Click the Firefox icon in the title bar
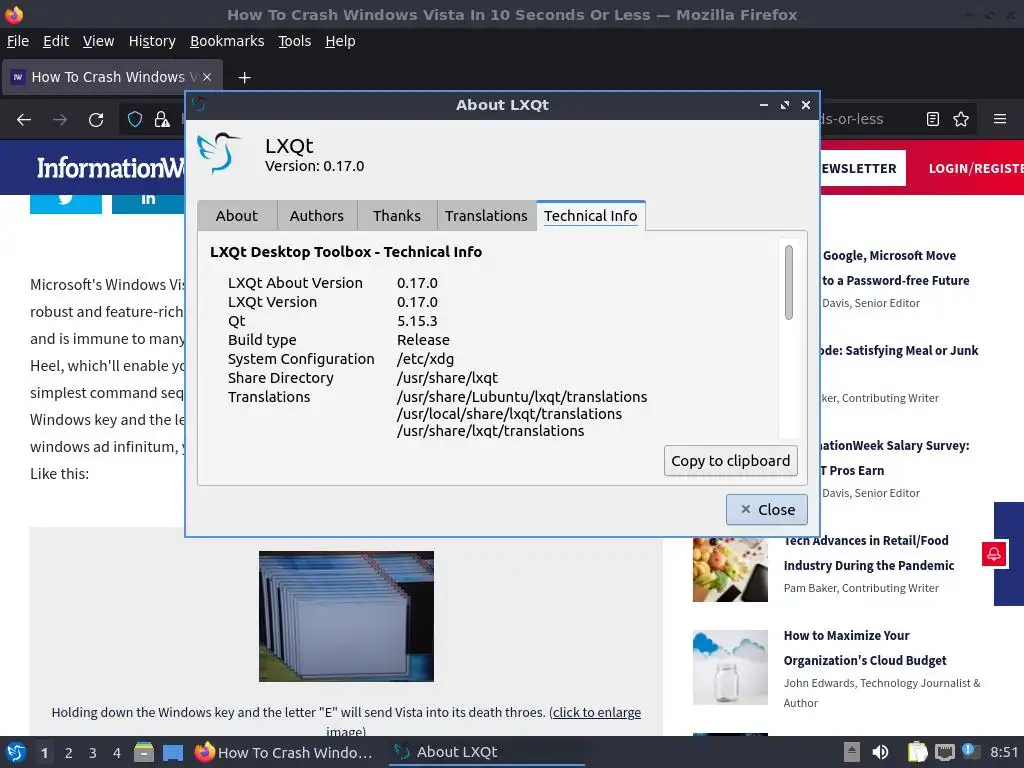 point(14,14)
